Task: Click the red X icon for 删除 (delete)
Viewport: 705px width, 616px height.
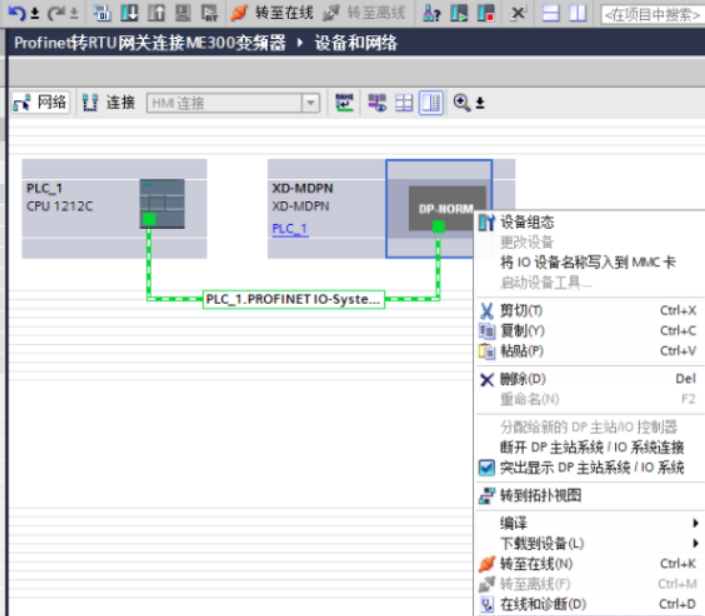Action: click(488, 379)
